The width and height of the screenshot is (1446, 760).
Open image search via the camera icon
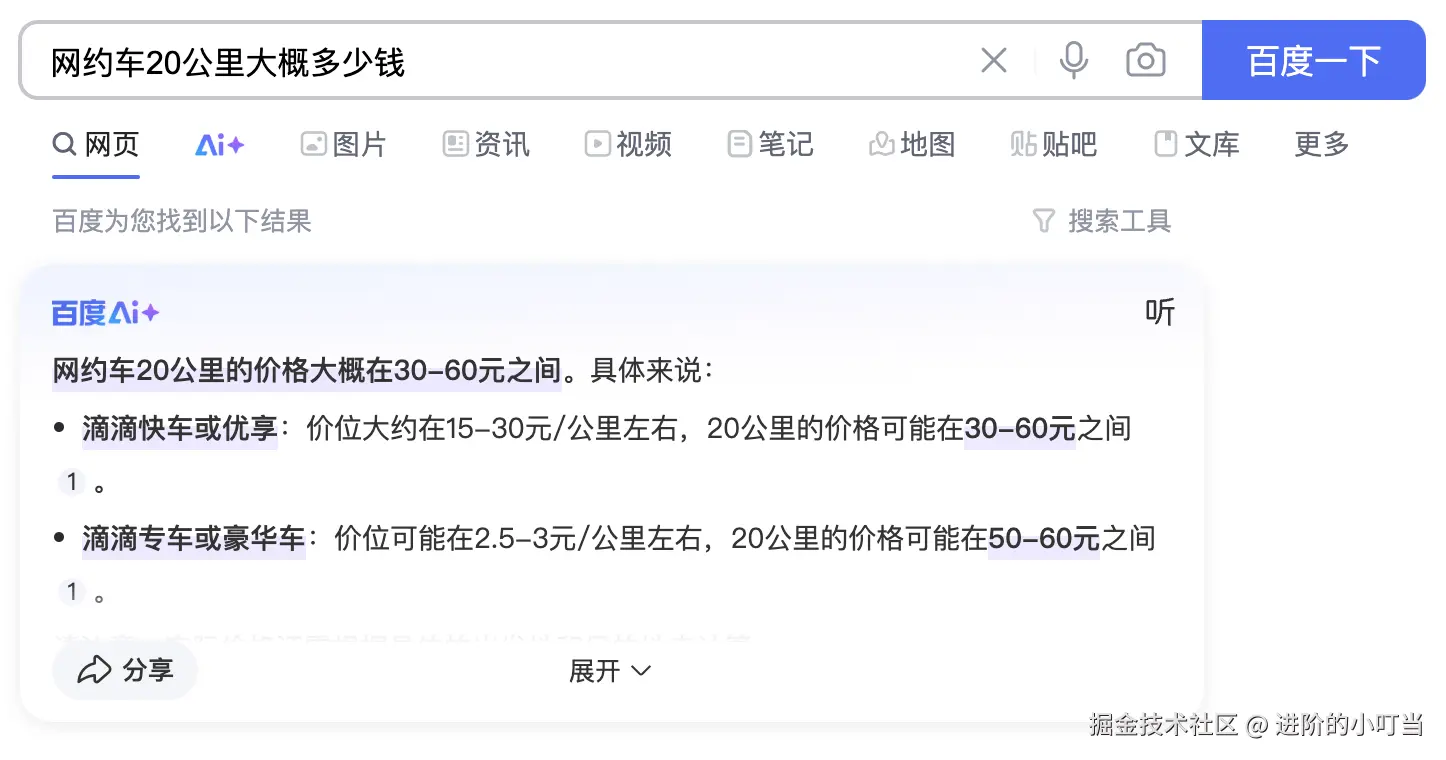[1146, 60]
